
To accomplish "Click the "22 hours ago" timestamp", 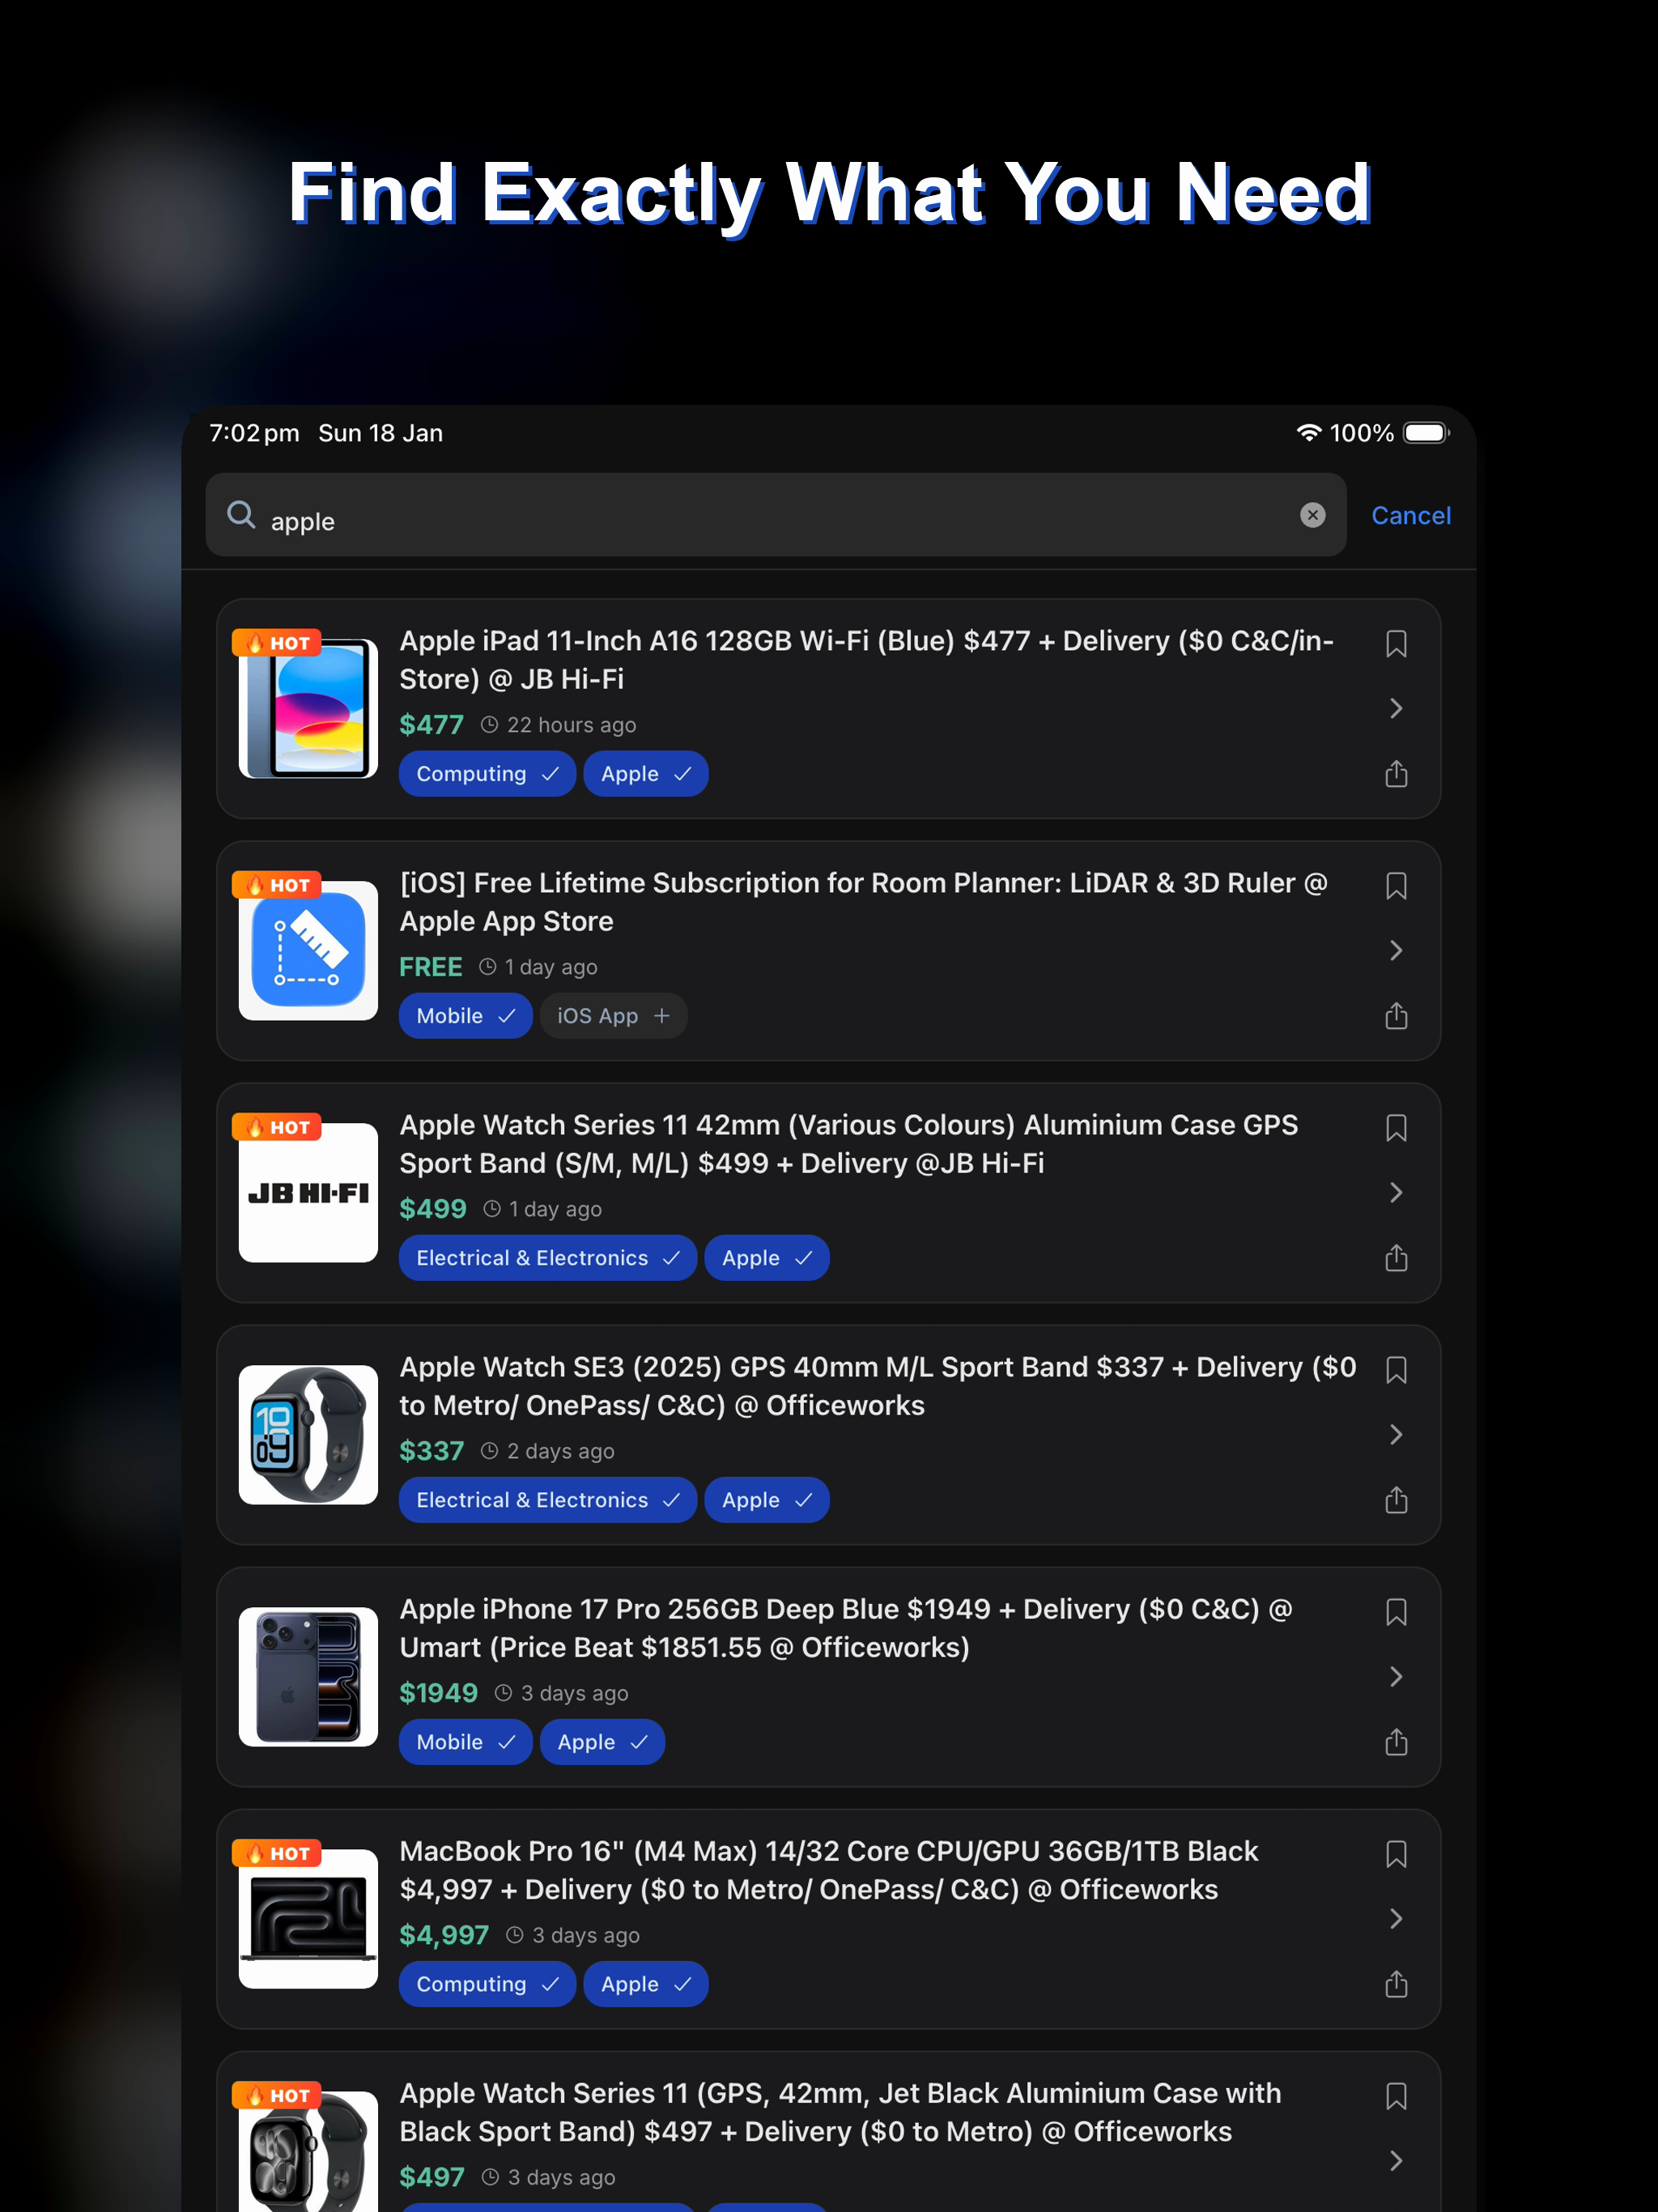I will click(x=571, y=725).
